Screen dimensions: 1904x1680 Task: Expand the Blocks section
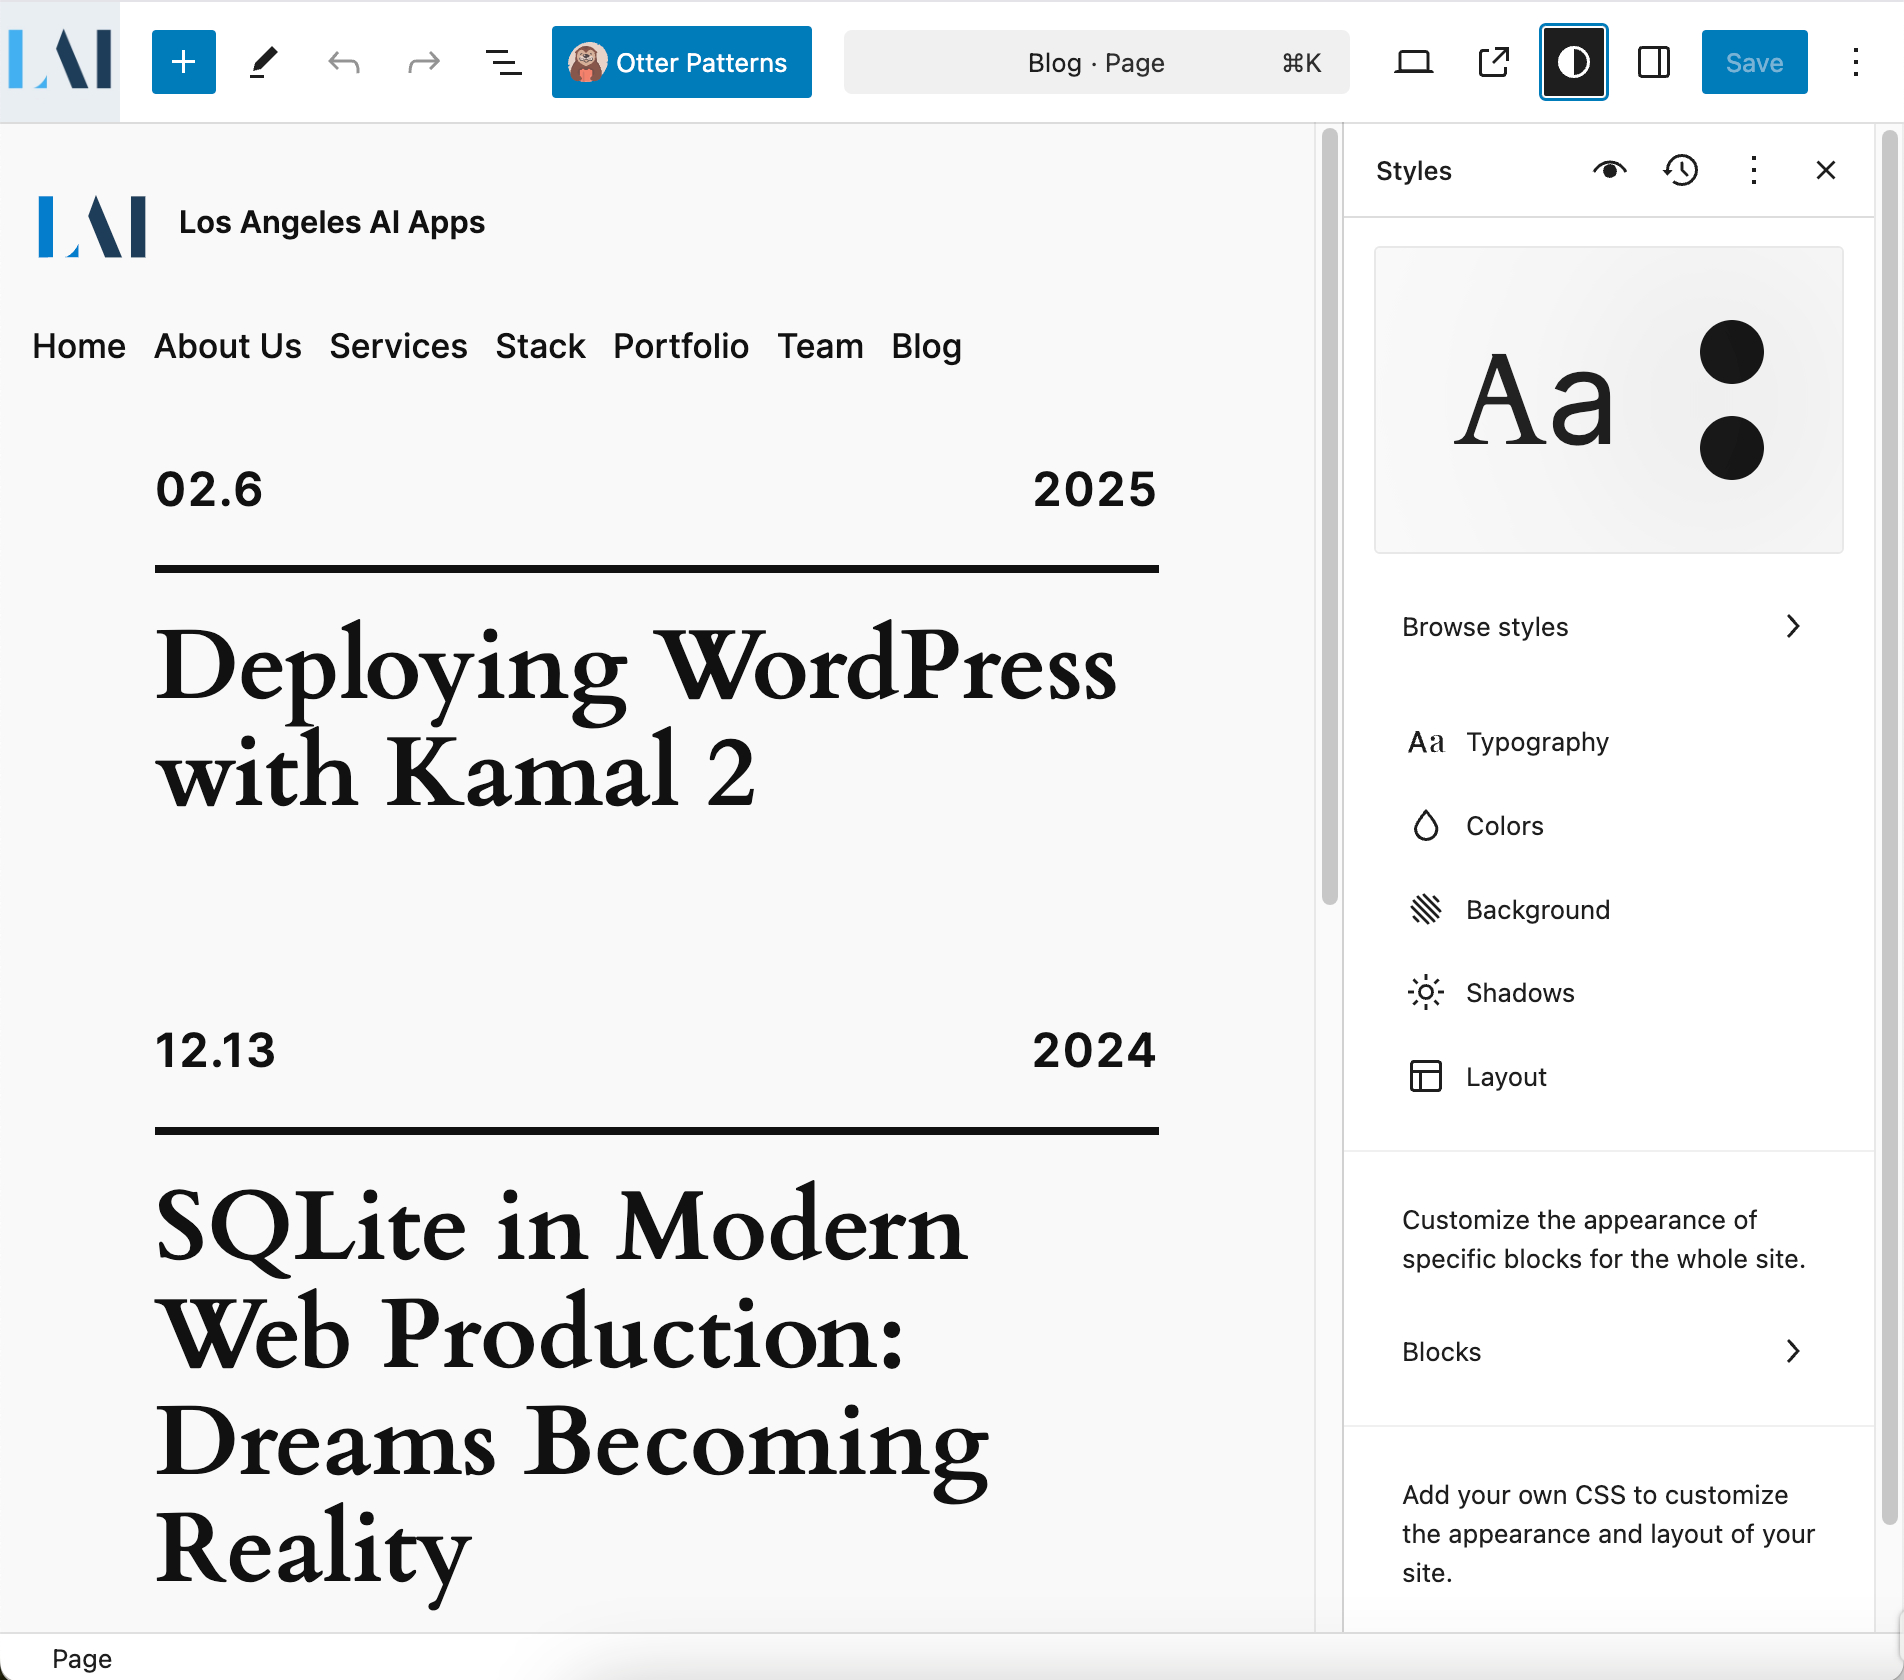point(1600,1352)
